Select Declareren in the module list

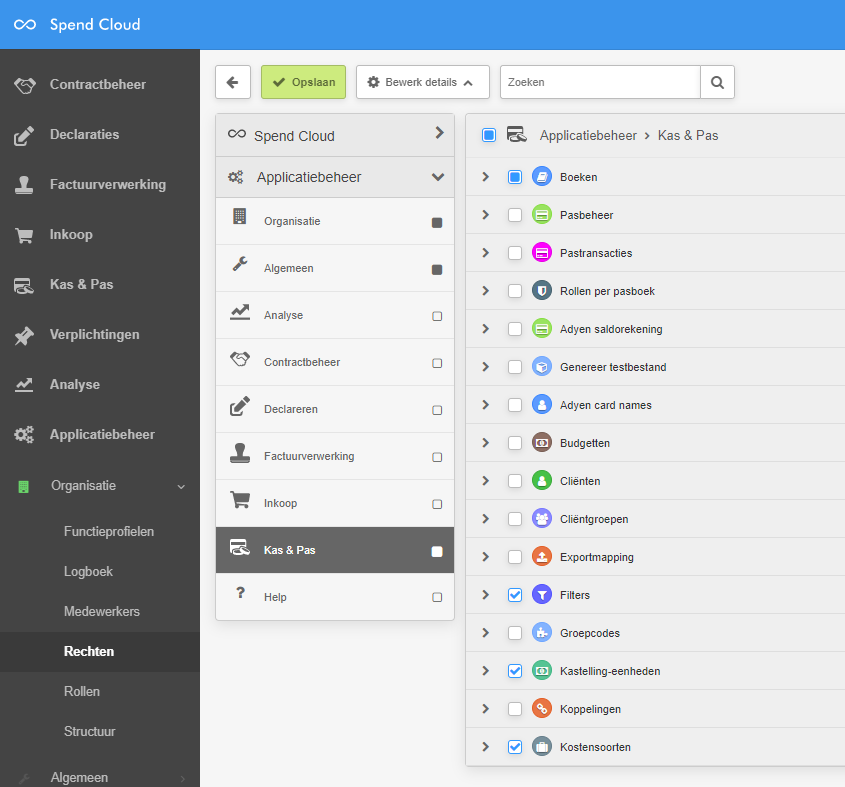pos(335,409)
